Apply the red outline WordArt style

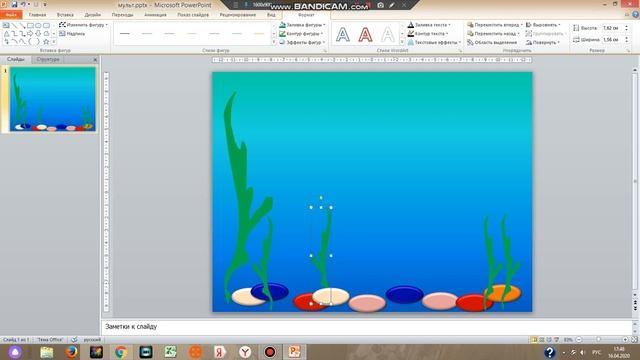pyautogui.click(x=365, y=34)
